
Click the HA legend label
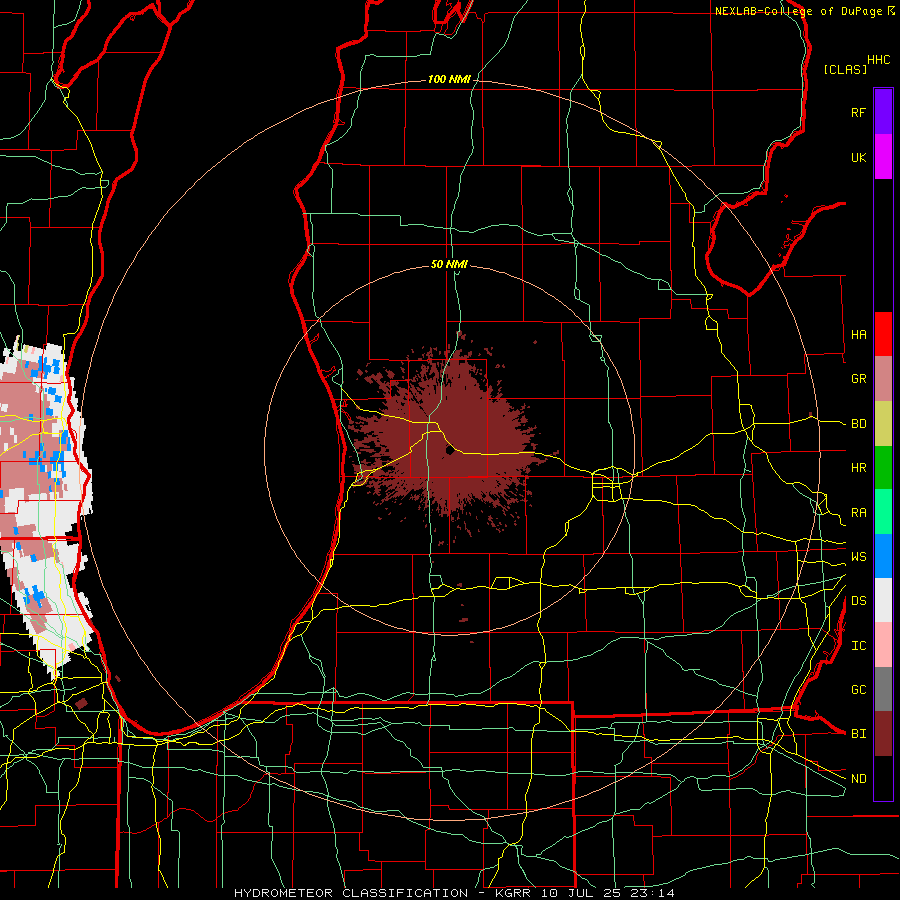[x=859, y=334]
